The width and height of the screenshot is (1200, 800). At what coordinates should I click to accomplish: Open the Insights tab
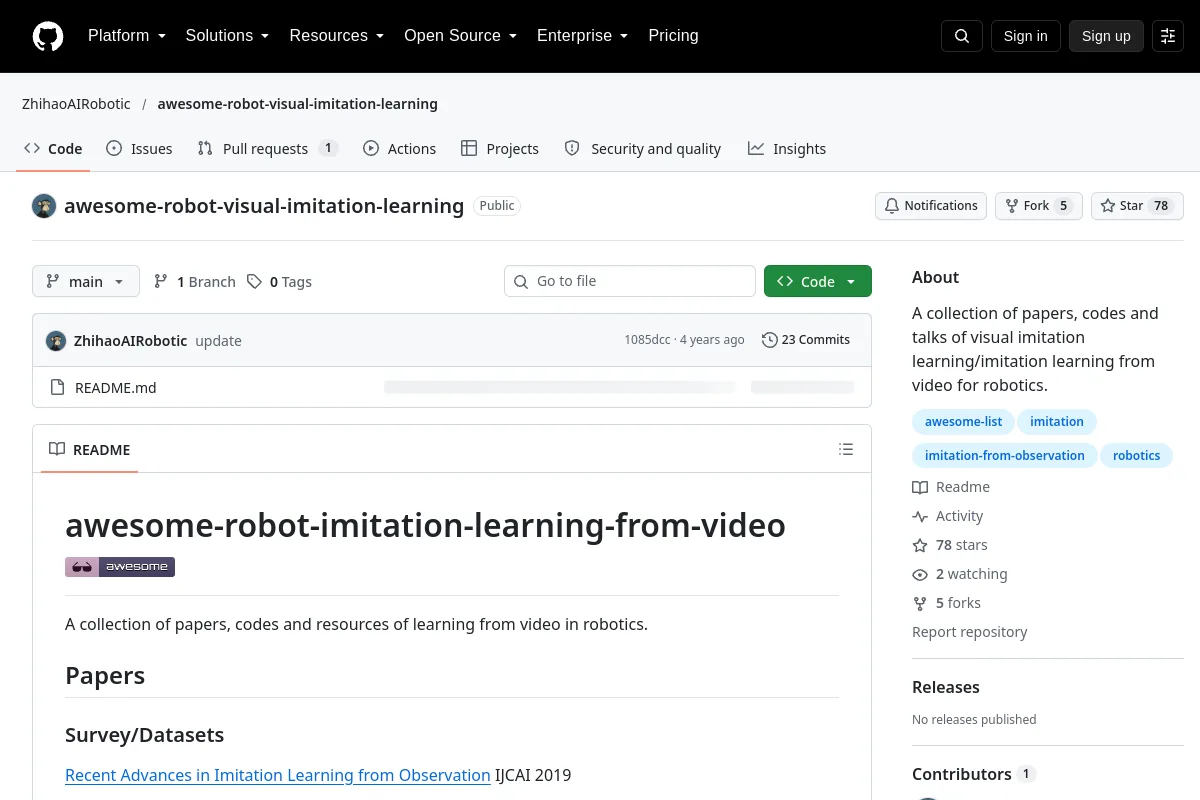point(787,148)
